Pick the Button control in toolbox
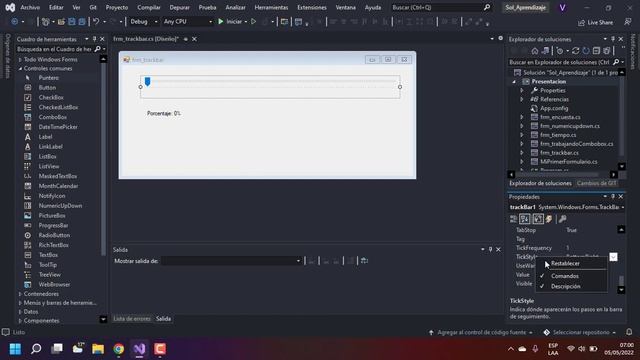Screen dimensions: 640x360 pyautogui.click(x=47, y=88)
